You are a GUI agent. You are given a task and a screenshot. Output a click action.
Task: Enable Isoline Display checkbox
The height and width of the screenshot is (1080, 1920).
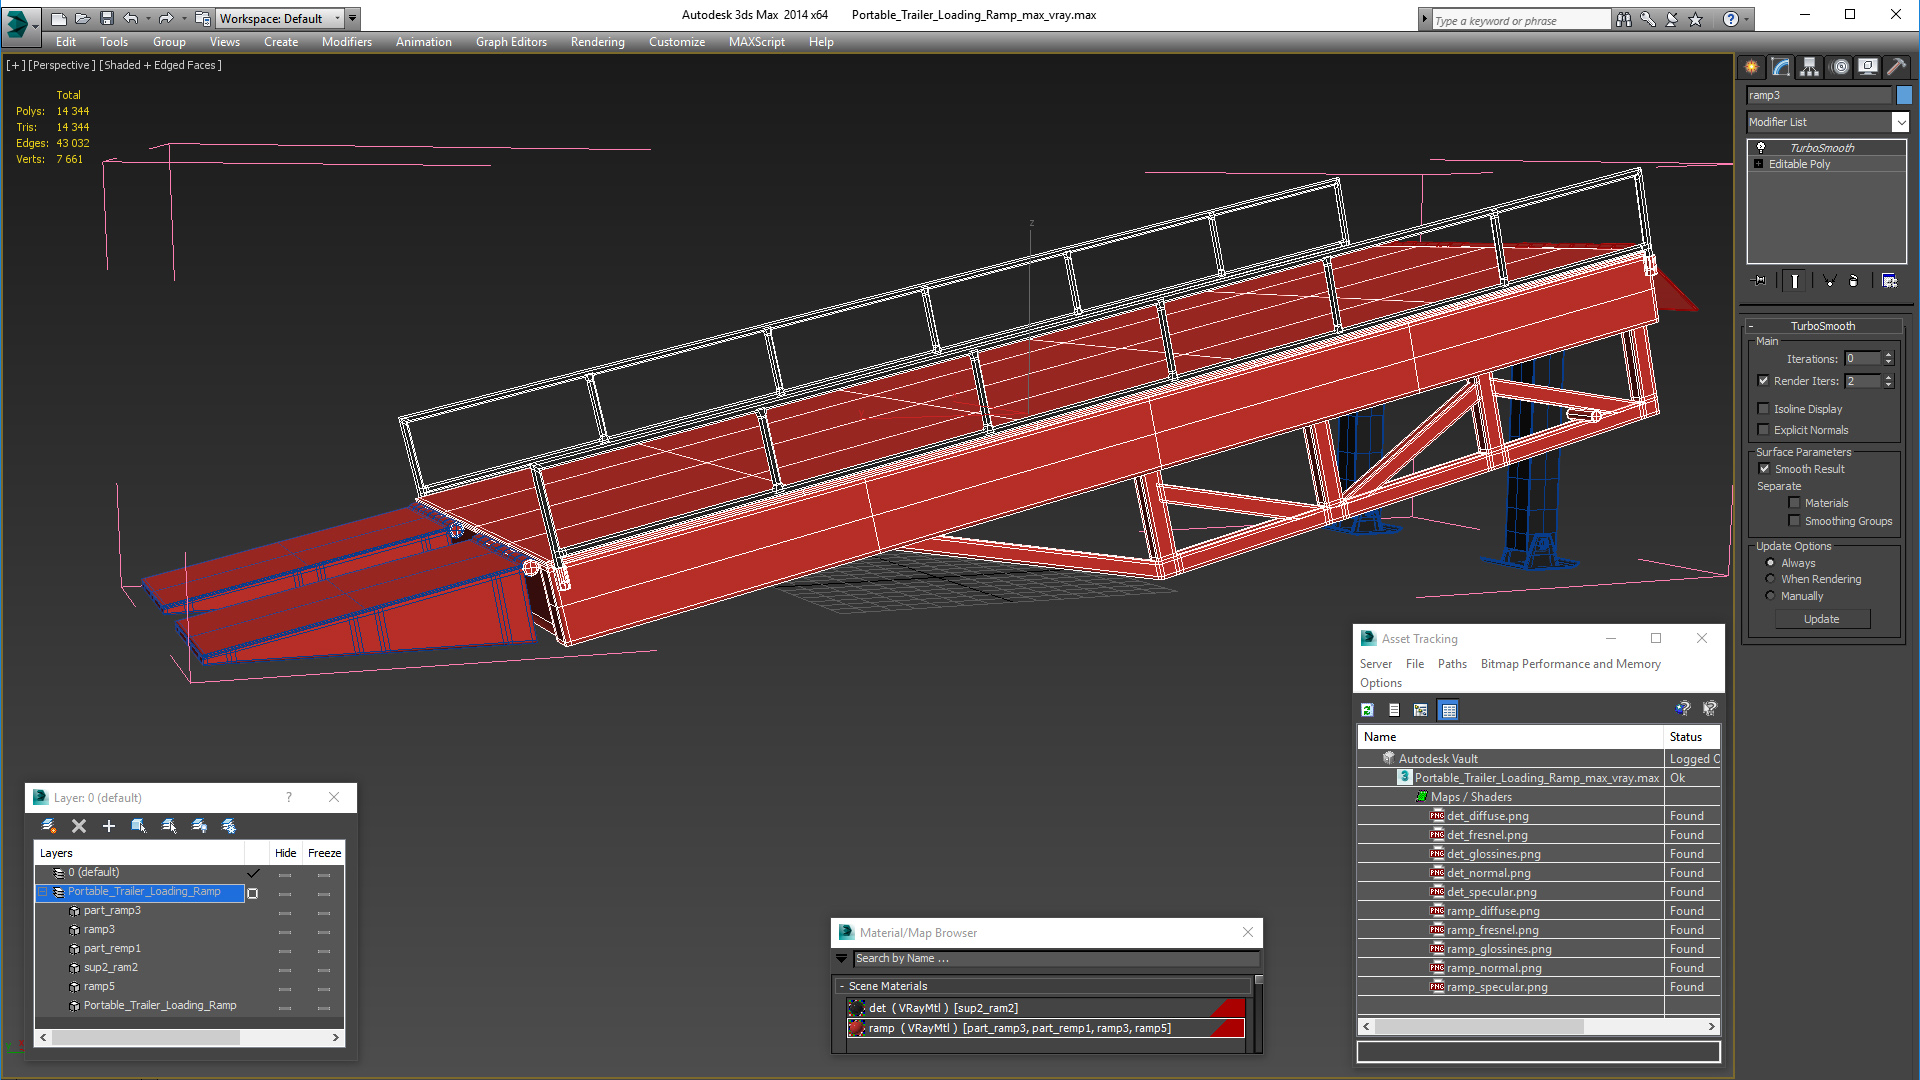point(1764,409)
